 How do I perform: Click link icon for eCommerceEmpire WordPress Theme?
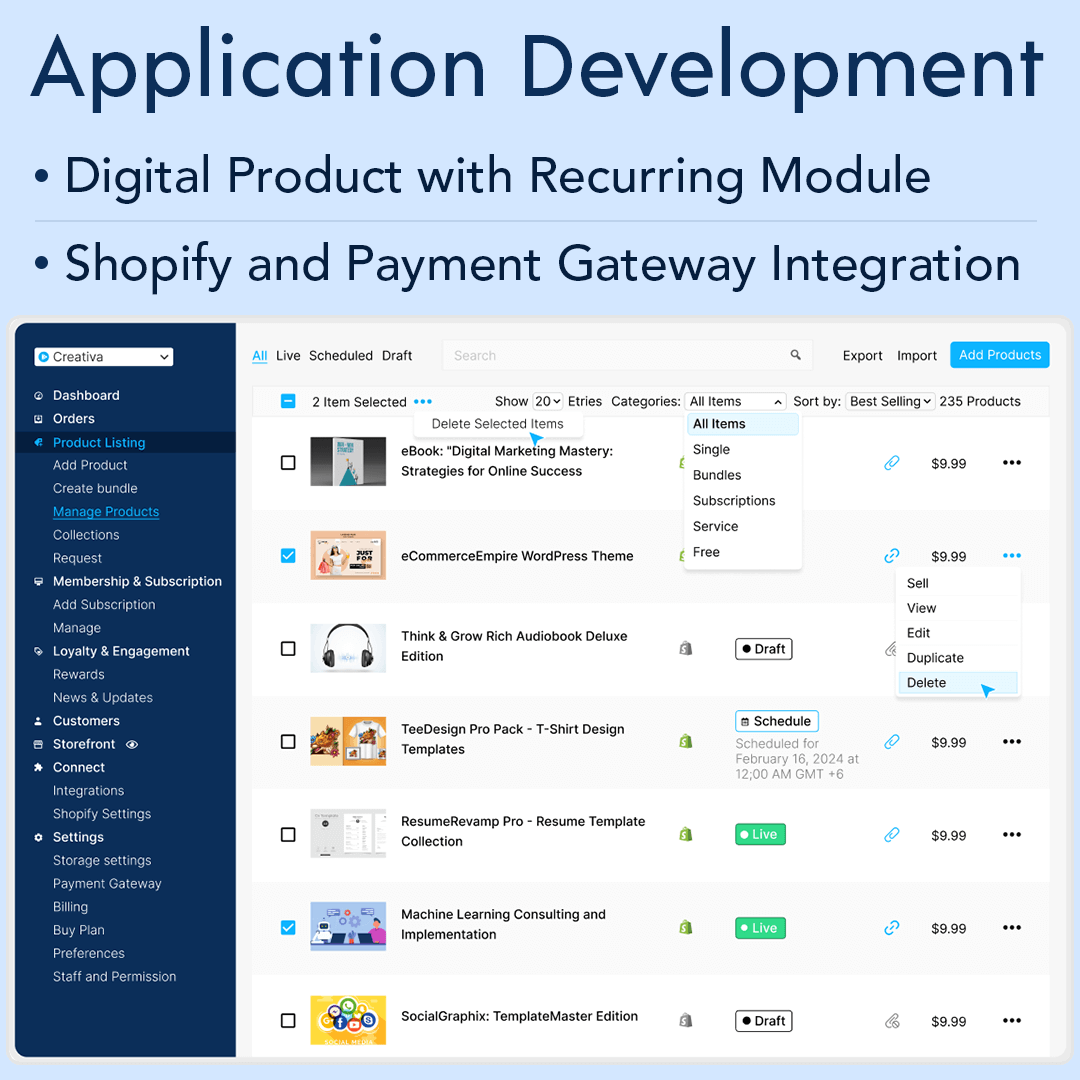891,556
